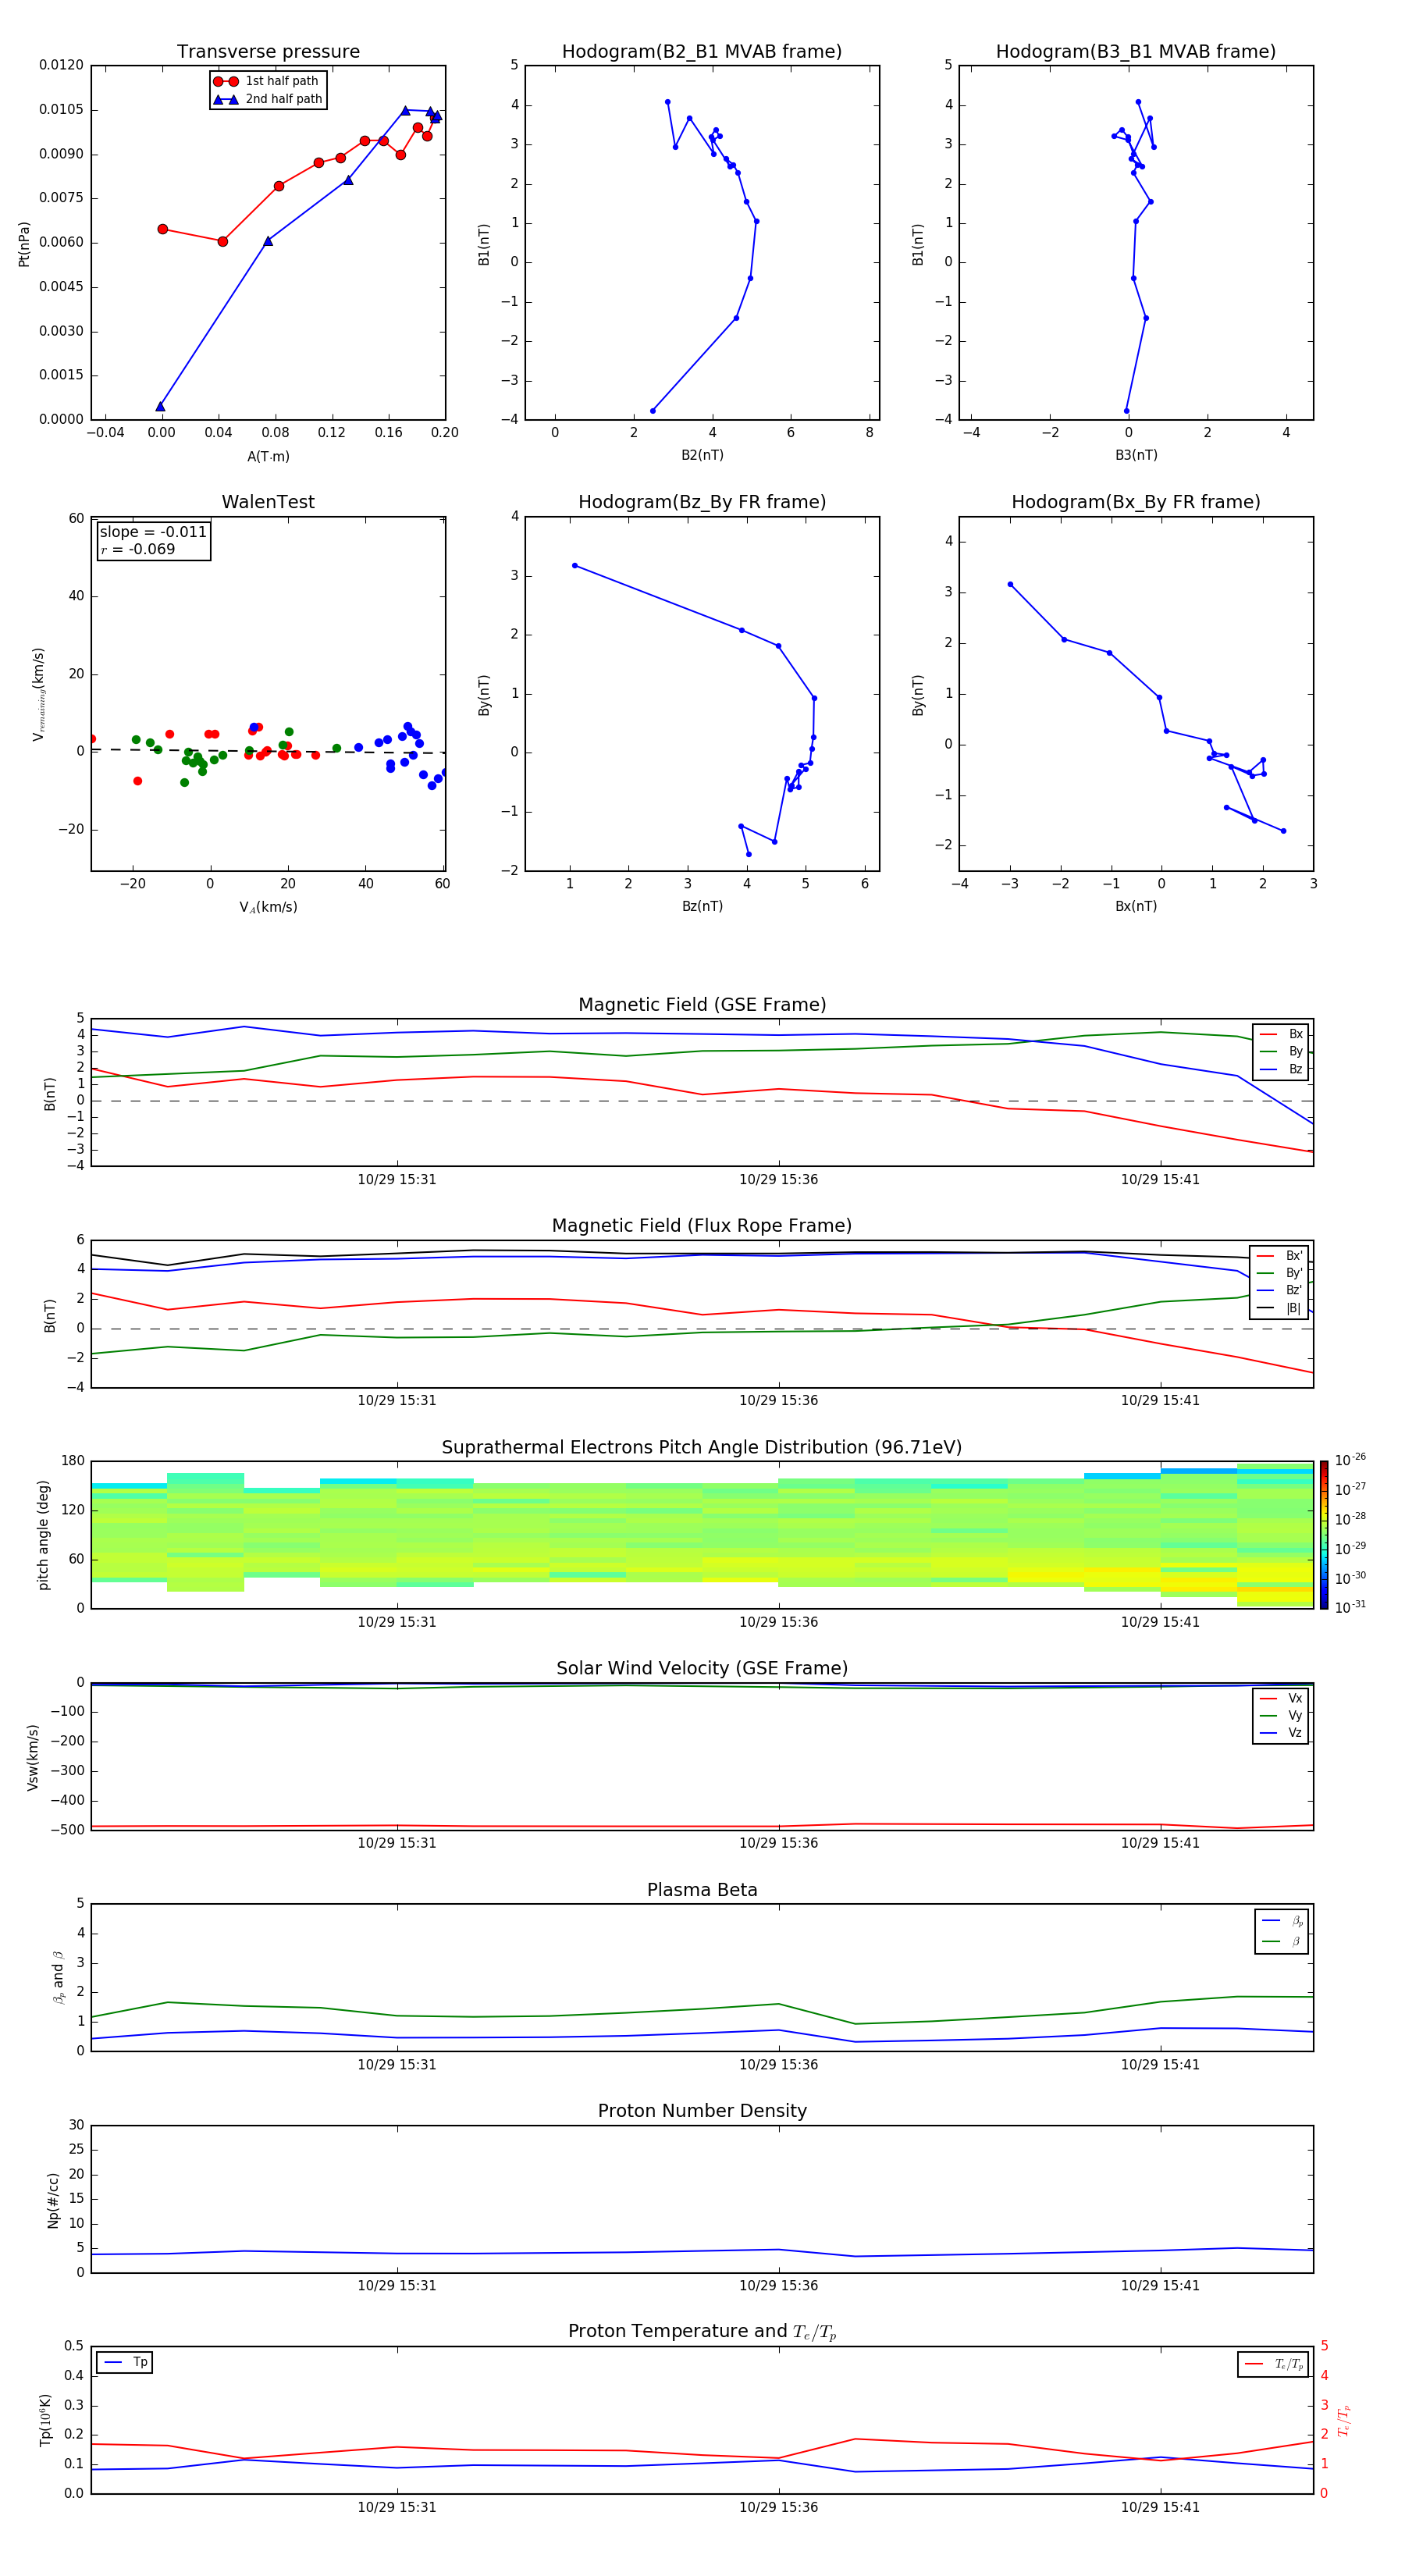Screen dimensions: 1405x2576
Task: Click the pitch angle color scale bar
Action: click(1324, 1535)
